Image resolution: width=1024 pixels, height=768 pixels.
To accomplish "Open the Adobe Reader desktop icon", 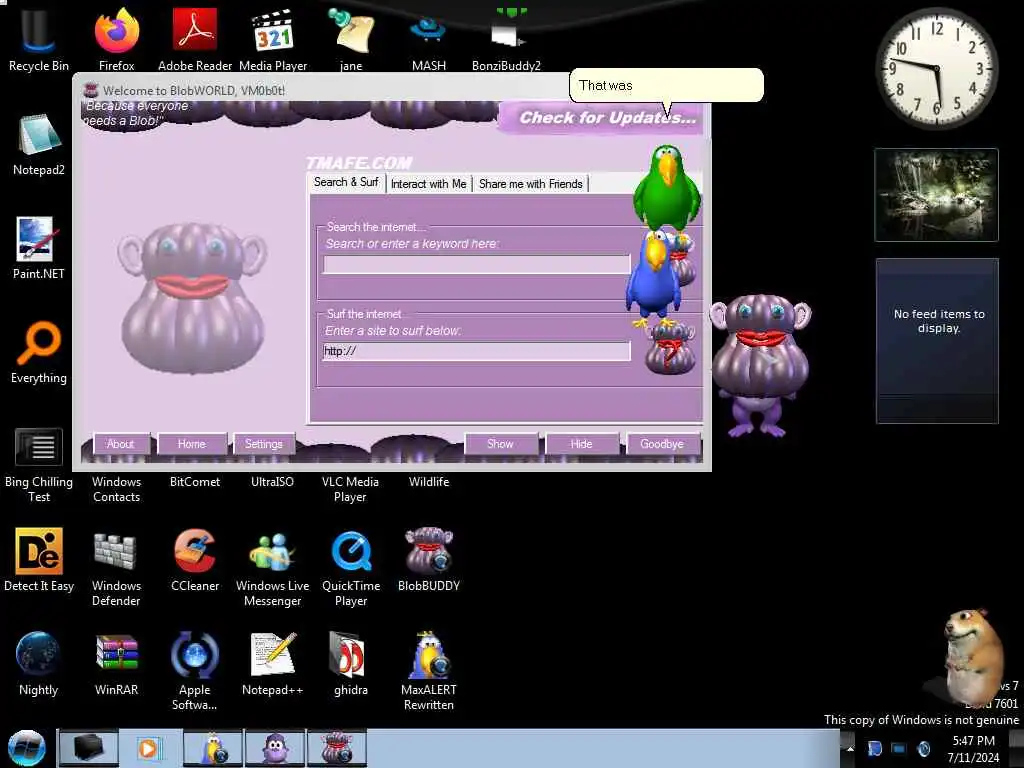I will [195, 39].
